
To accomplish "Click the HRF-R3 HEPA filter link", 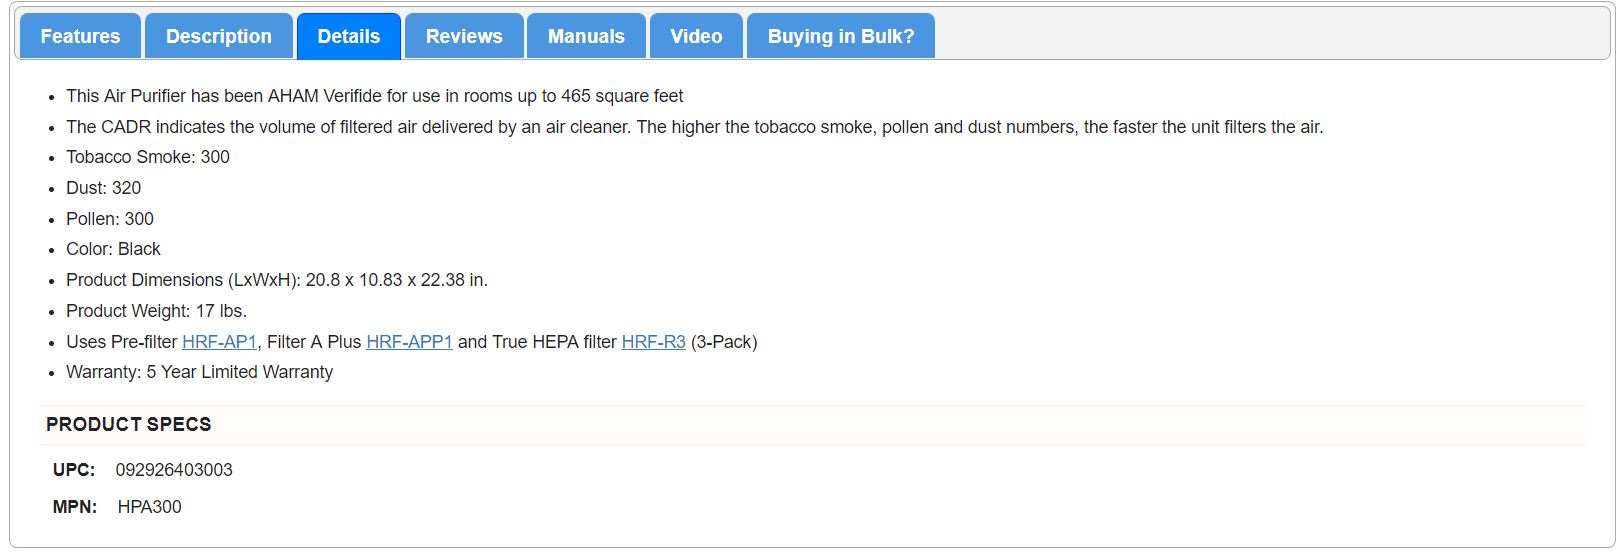I will (653, 342).
